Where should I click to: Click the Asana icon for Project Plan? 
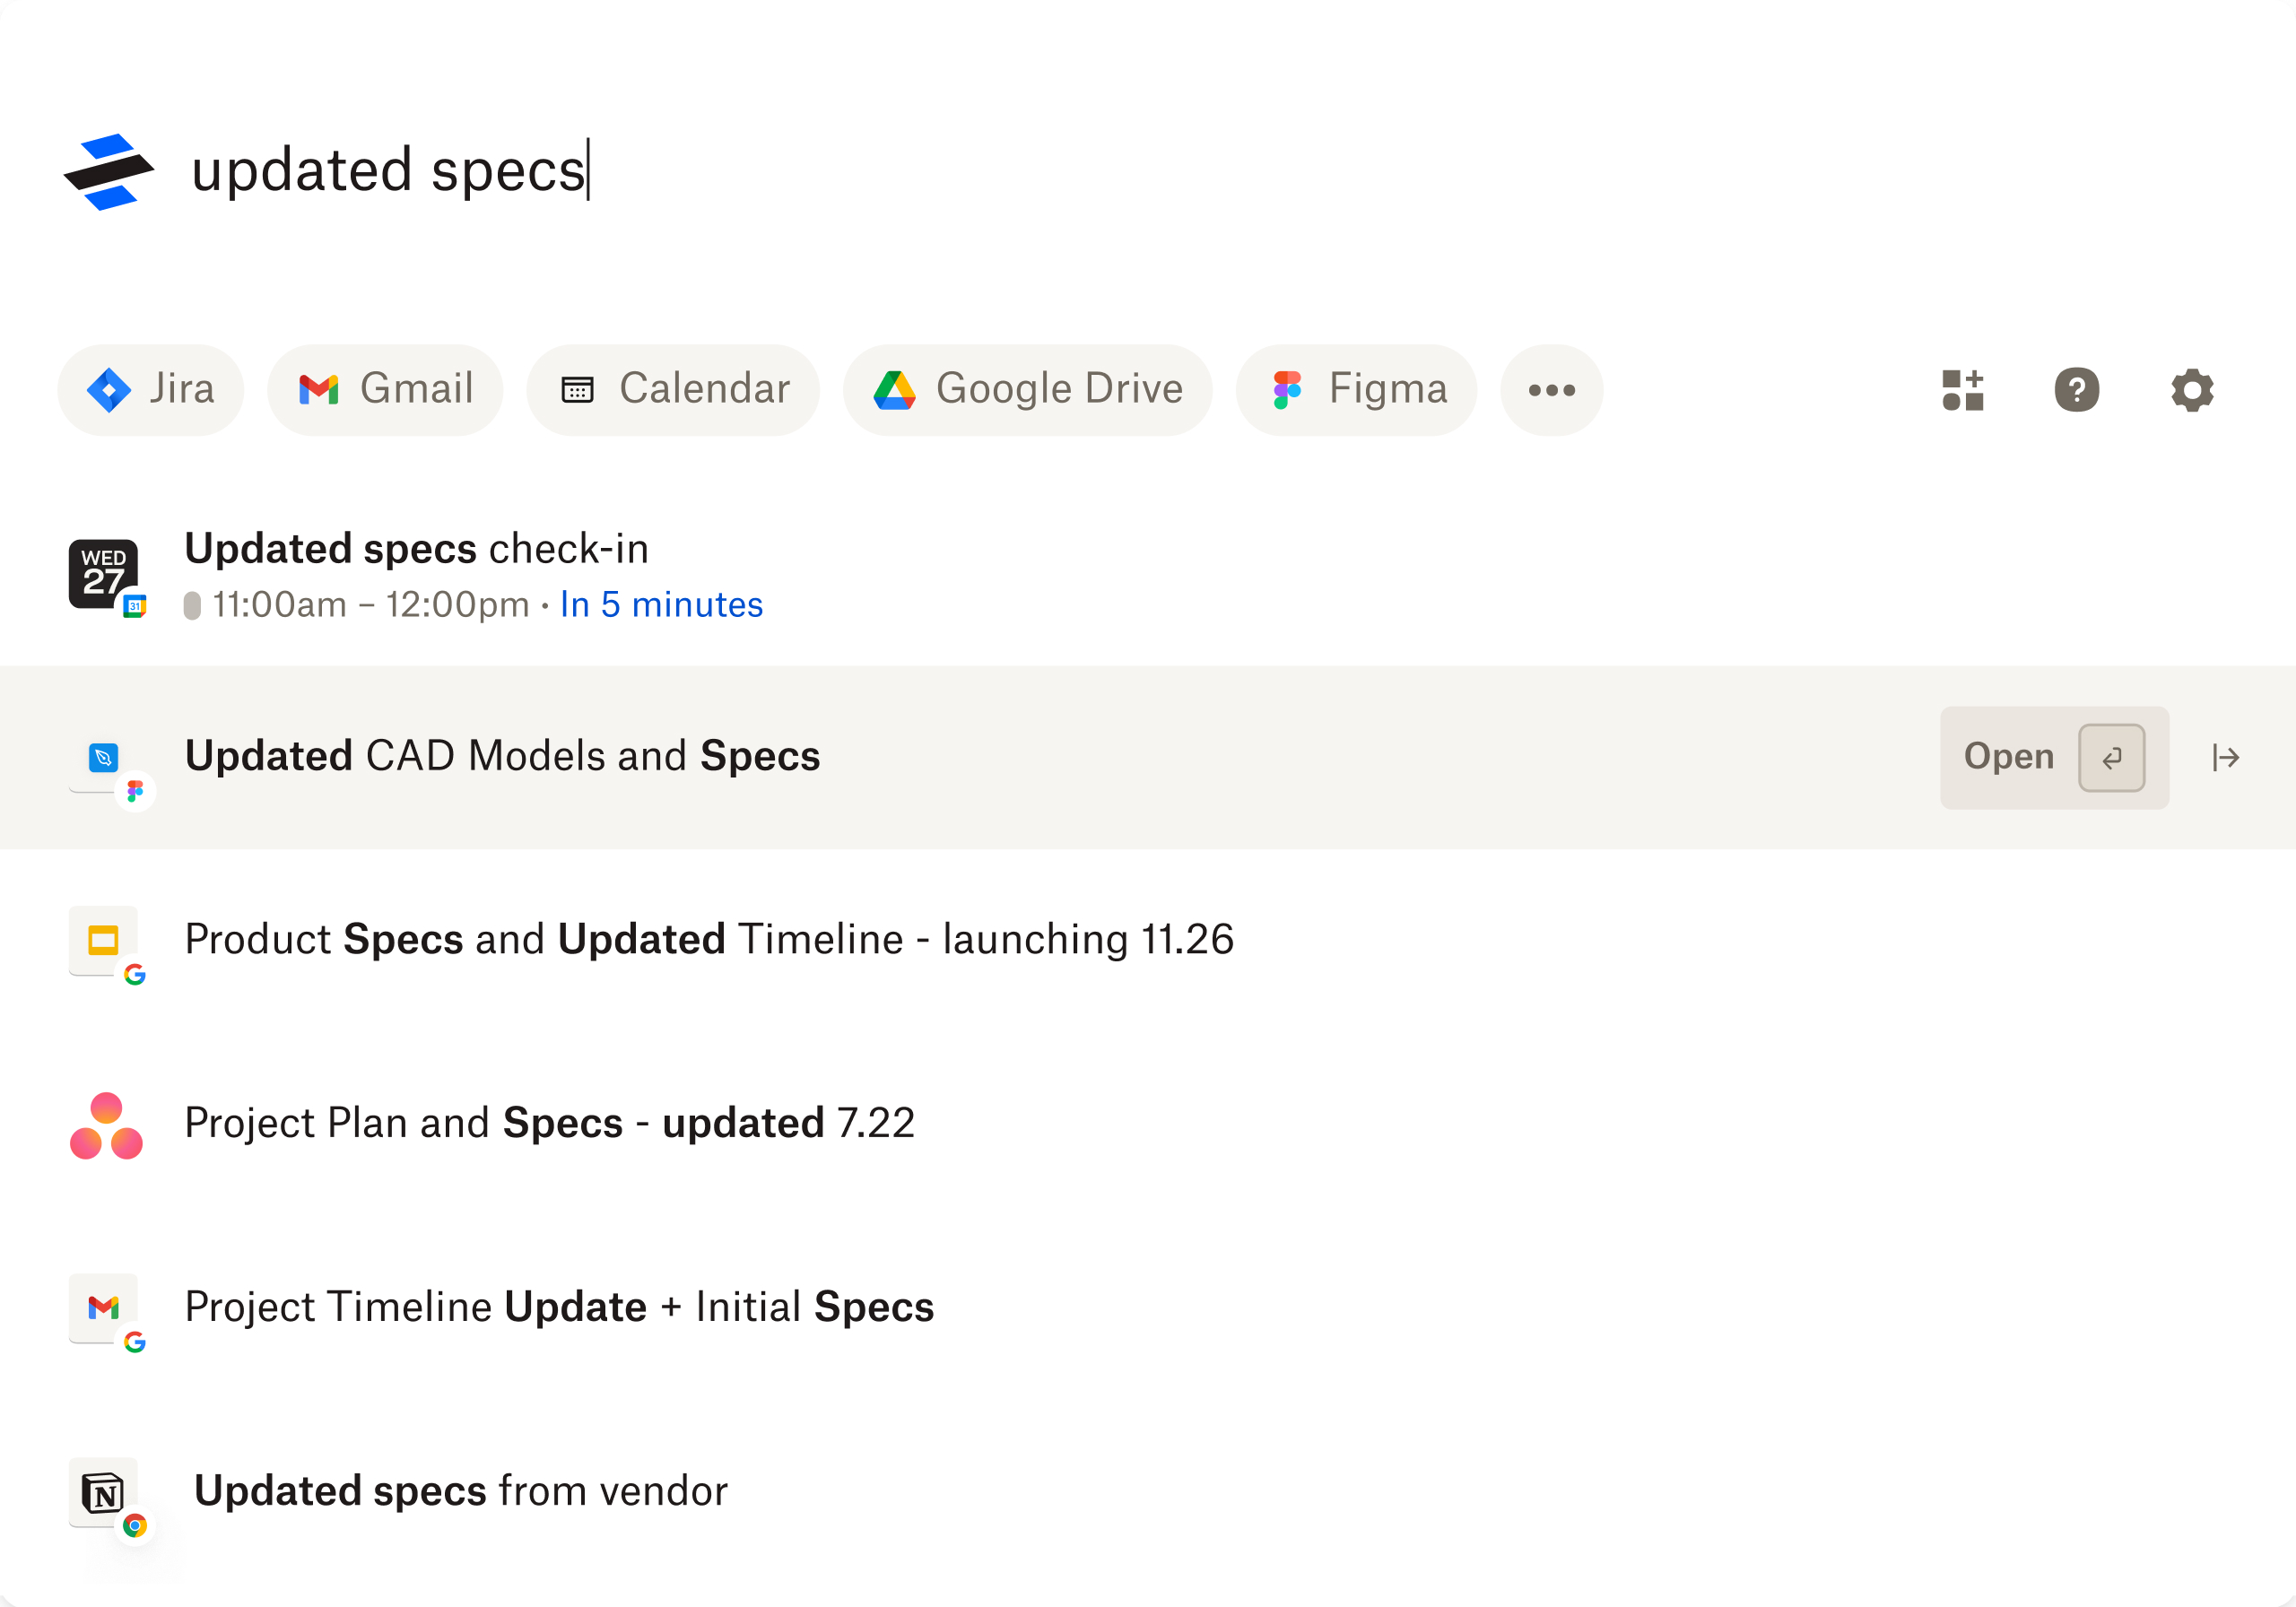click(106, 1125)
